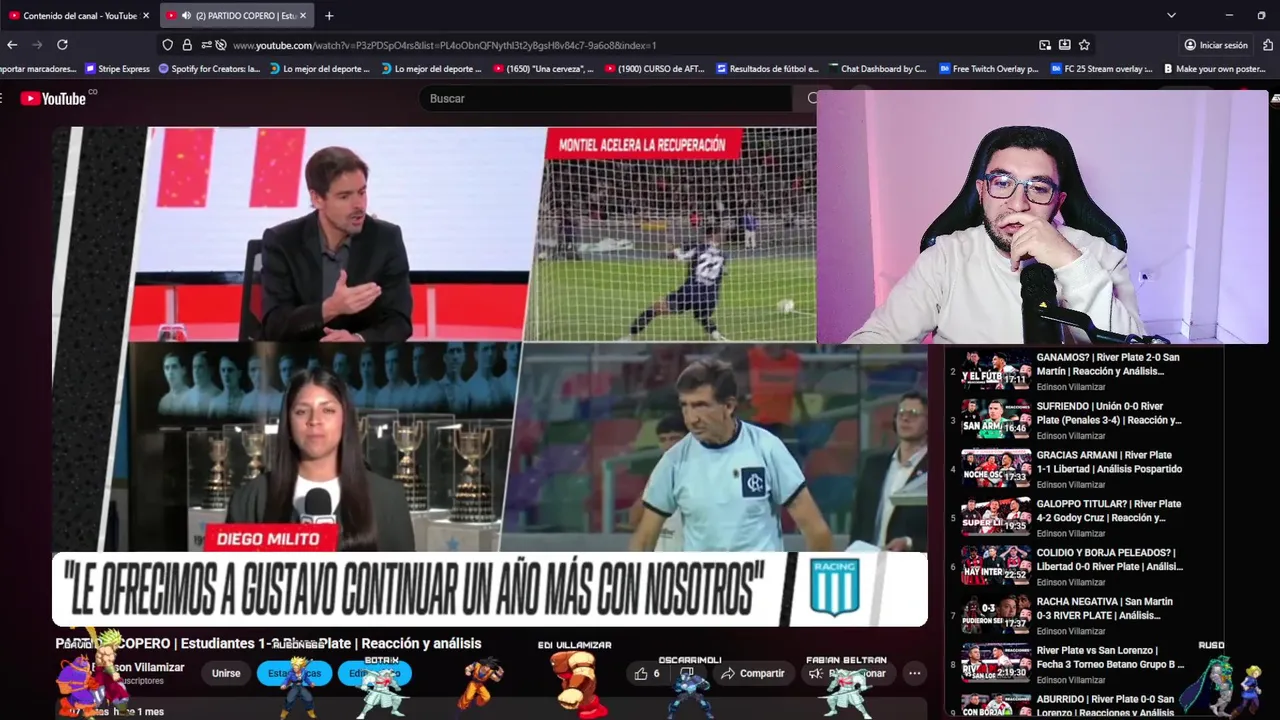
Task: Select the 16:46 thumbnail of SUFRIENDO video
Action: click(996, 419)
